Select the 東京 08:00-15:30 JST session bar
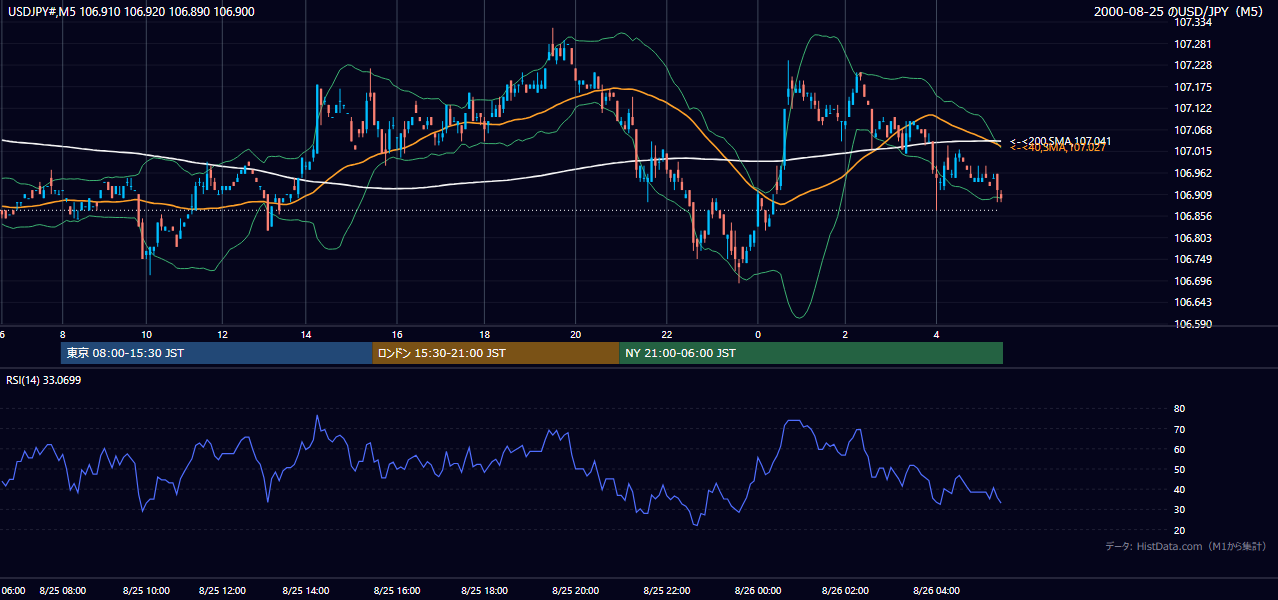This screenshot has height=600, width=1278. click(216, 353)
